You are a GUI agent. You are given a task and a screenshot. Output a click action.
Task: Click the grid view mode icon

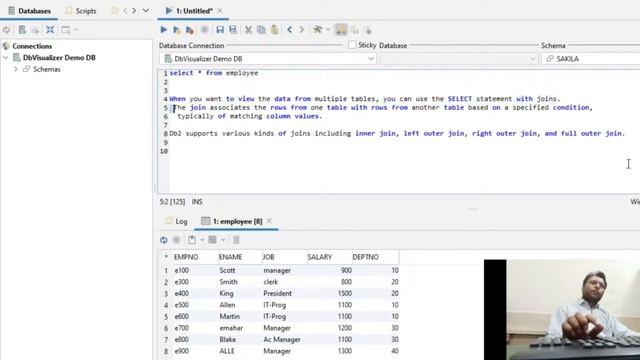[x=213, y=240]
